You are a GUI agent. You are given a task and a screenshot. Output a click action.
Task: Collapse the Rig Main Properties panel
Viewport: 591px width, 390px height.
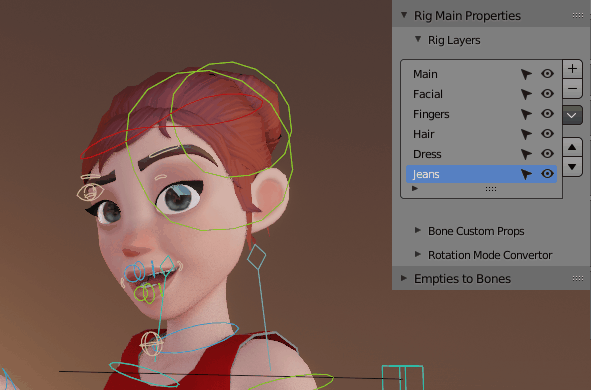coord(404,15)
